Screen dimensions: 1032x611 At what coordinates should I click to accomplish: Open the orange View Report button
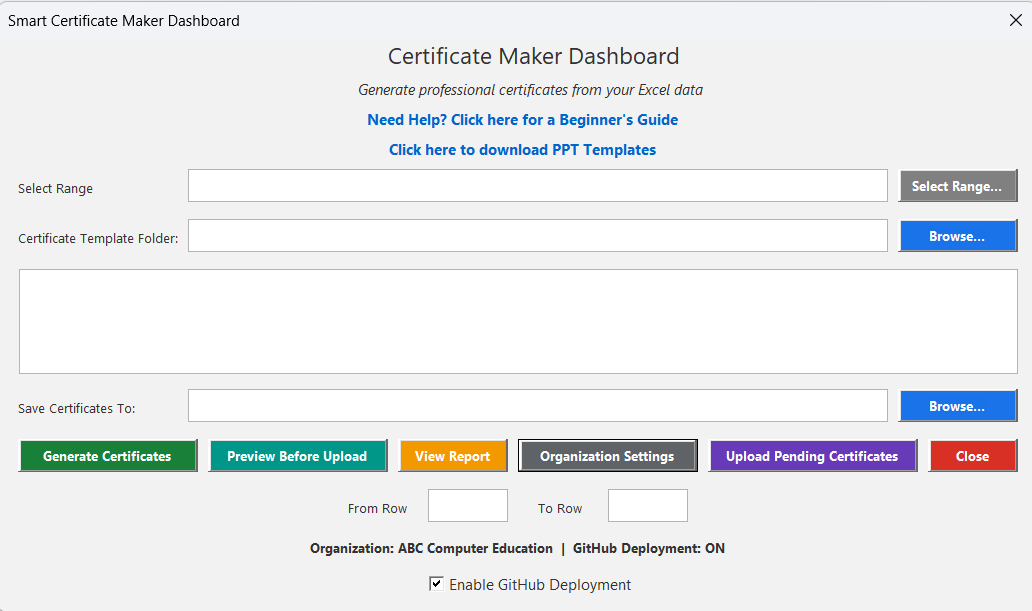pyautogui.click(x=453, y=456)
